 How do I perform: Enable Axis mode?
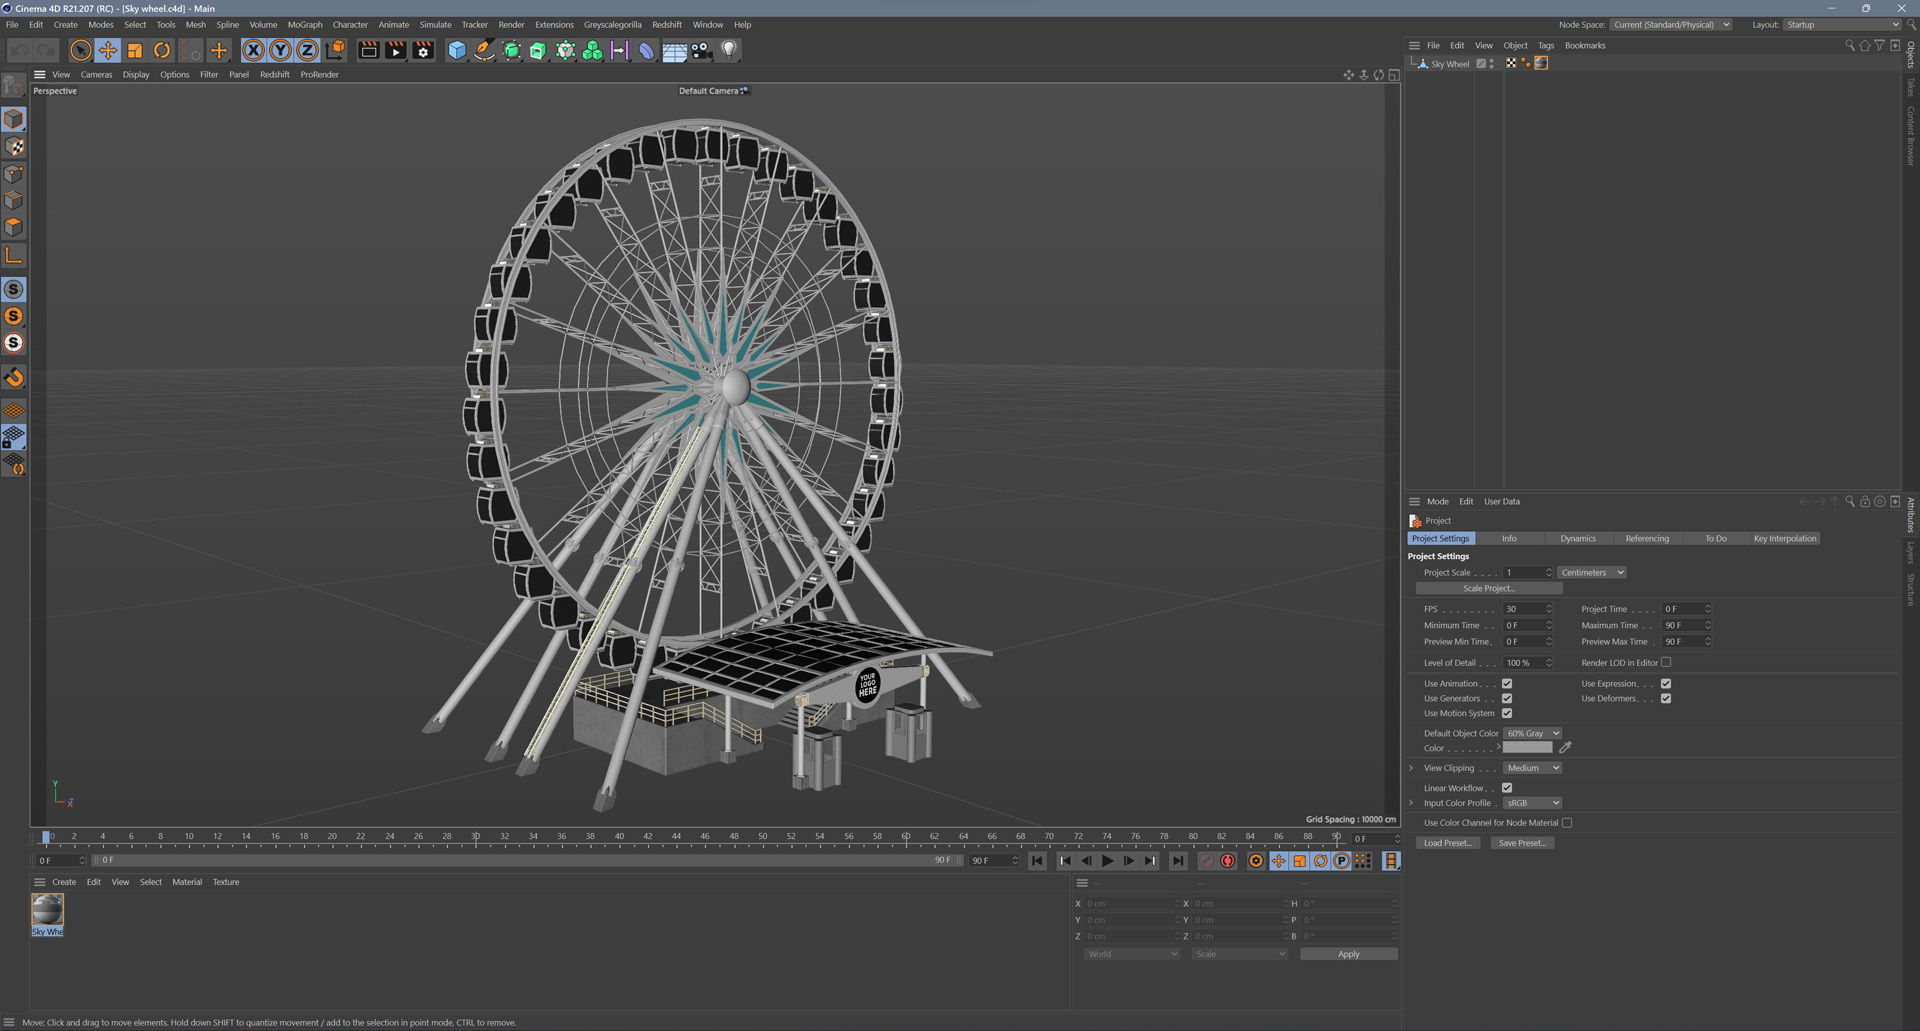point(14,256)
